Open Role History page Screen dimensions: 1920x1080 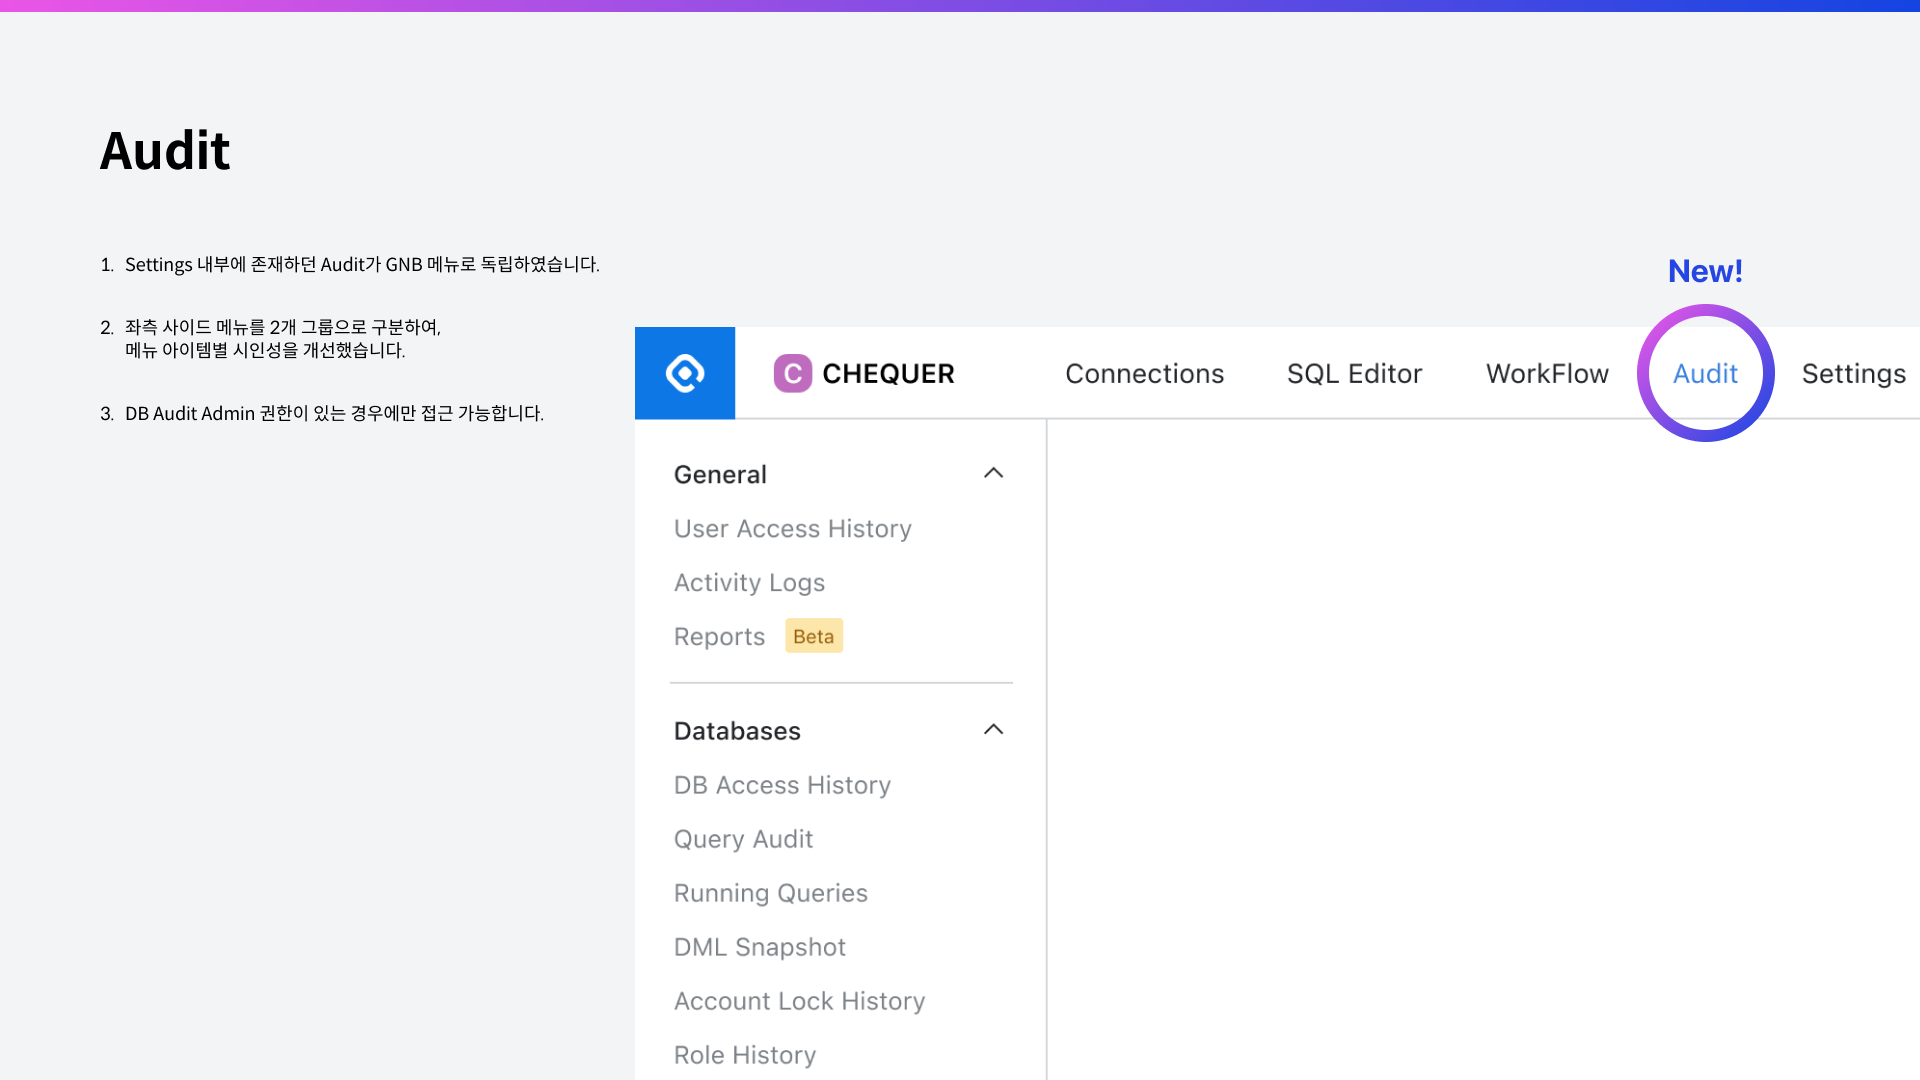(x=744, y=1055)
